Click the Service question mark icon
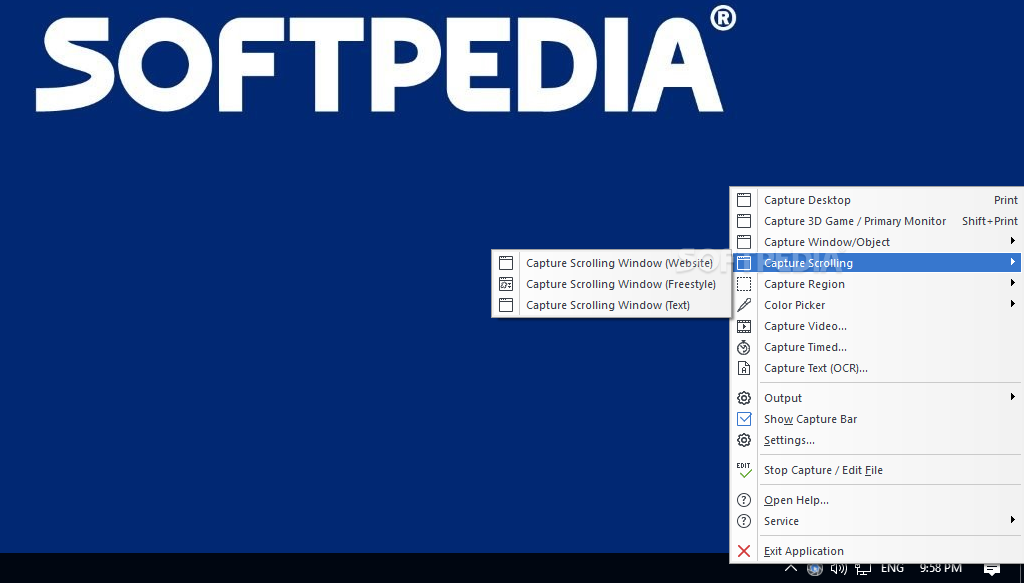Screen dimensions: 1024x583 click(744, 521)
